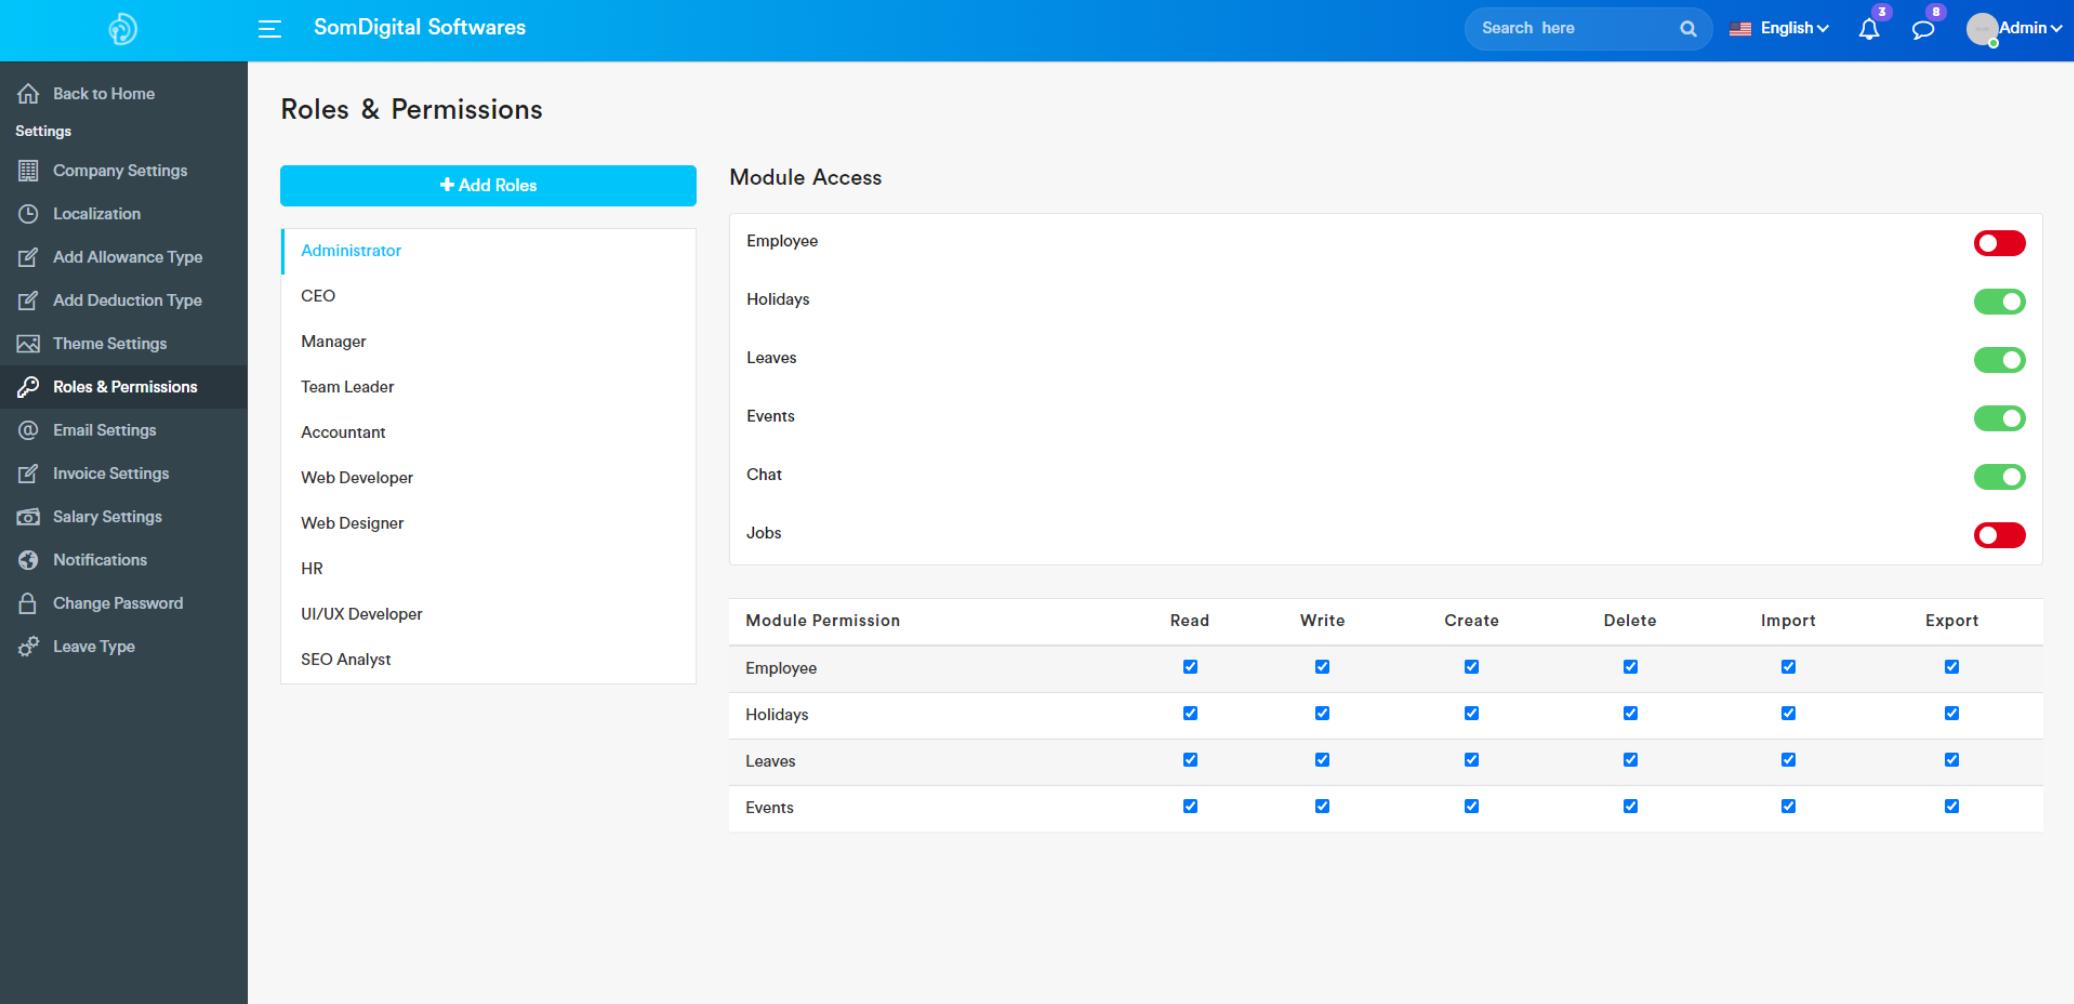The image size is (2074, 1004).
Task: Go to Email Settings in sidebar
Action: [104, 430]
